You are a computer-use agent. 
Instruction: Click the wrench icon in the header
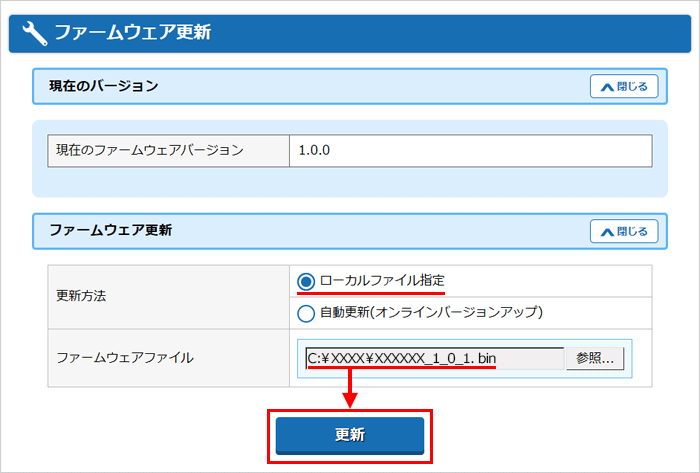coord(34,33)
